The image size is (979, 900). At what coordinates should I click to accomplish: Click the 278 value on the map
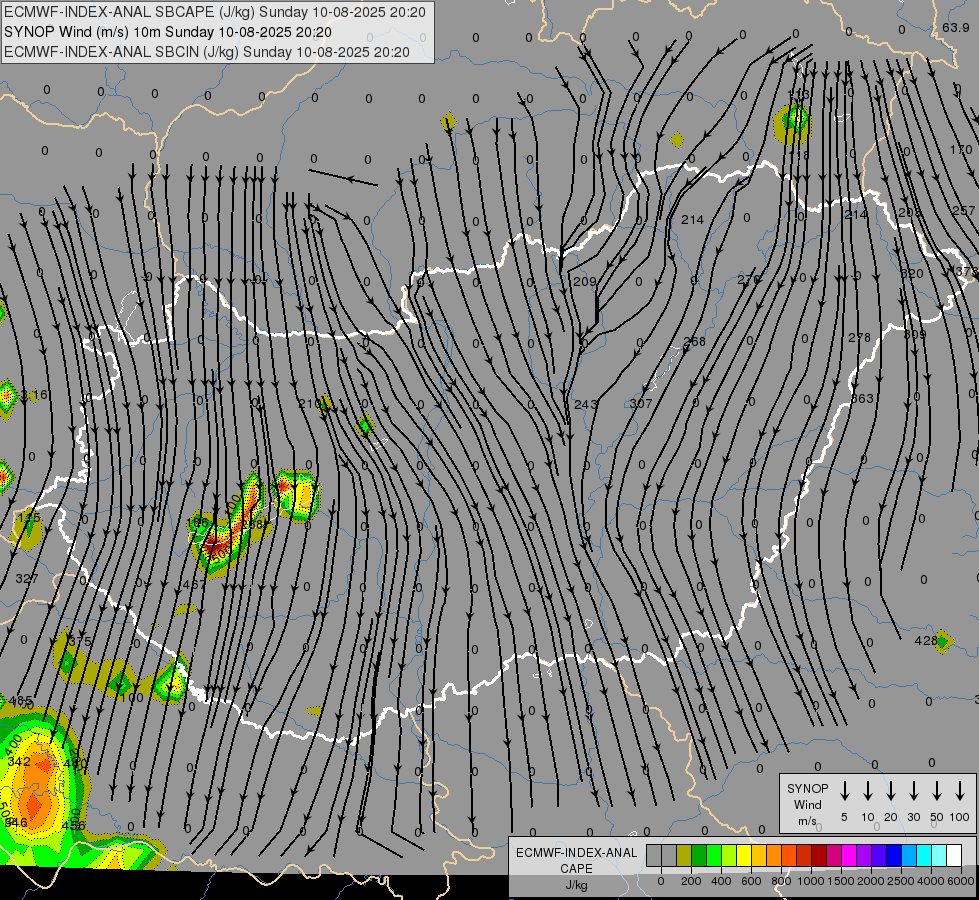pos(859,338)
